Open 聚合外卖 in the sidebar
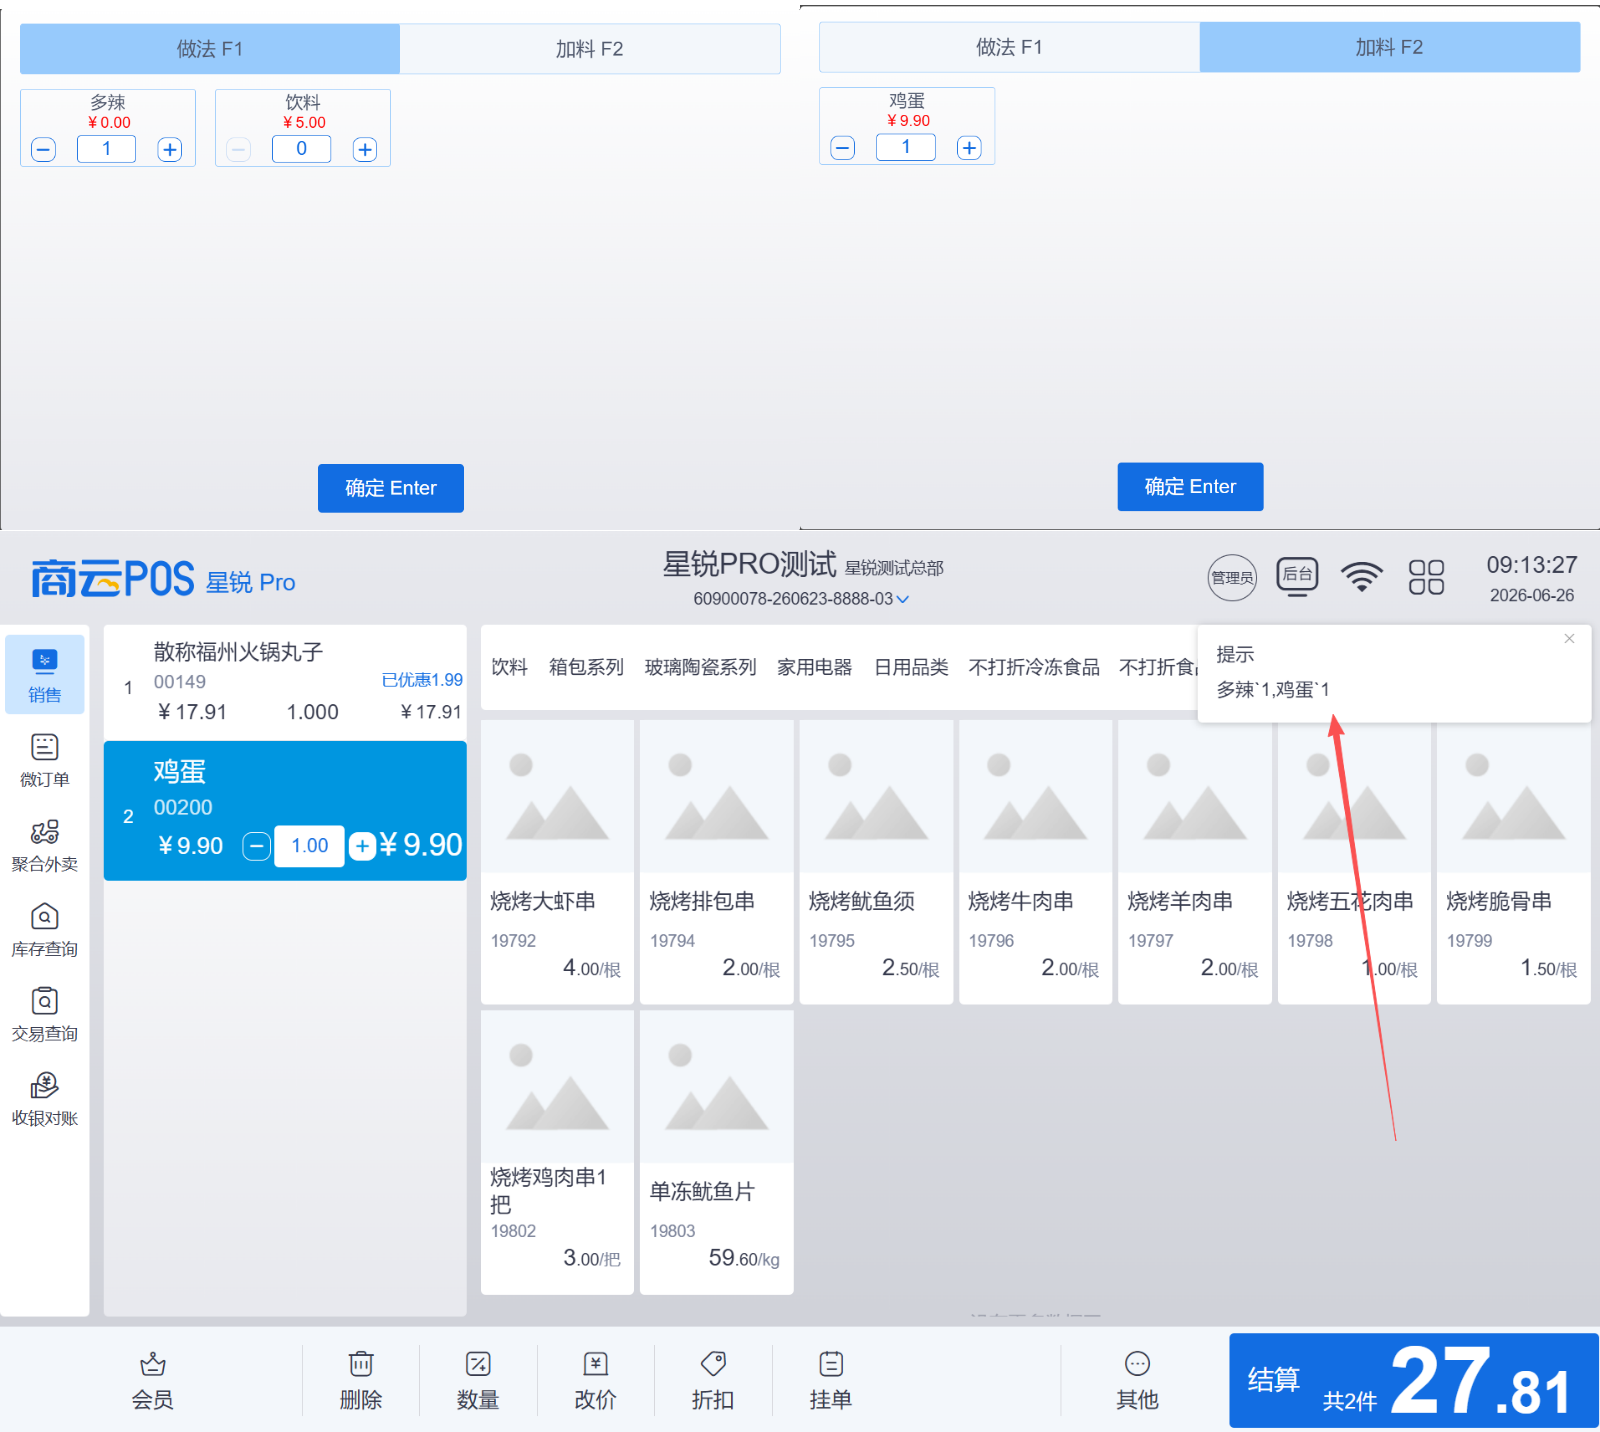 click(45, 832)
